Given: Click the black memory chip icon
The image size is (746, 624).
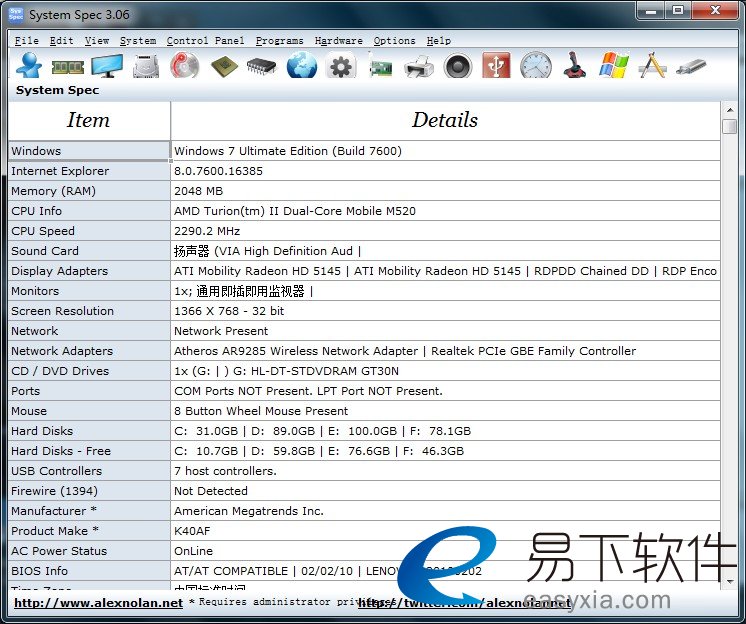Looking at the screenshot, I should [x=262, y=67].
